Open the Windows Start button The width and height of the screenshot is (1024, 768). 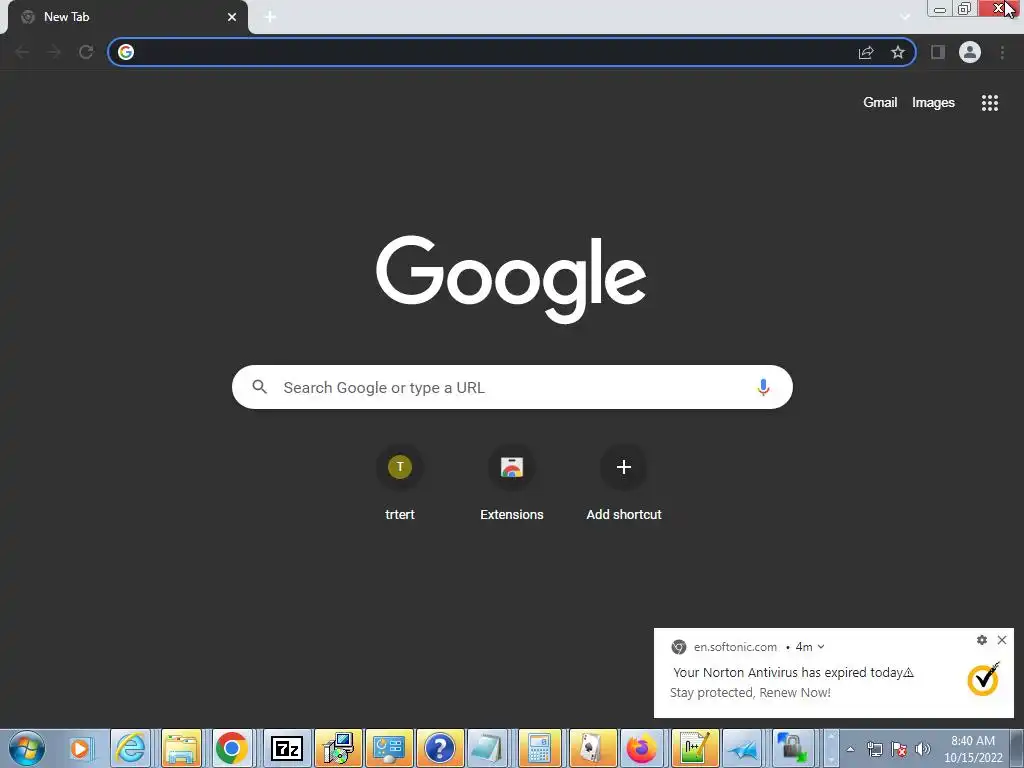(x=27, y=748)
